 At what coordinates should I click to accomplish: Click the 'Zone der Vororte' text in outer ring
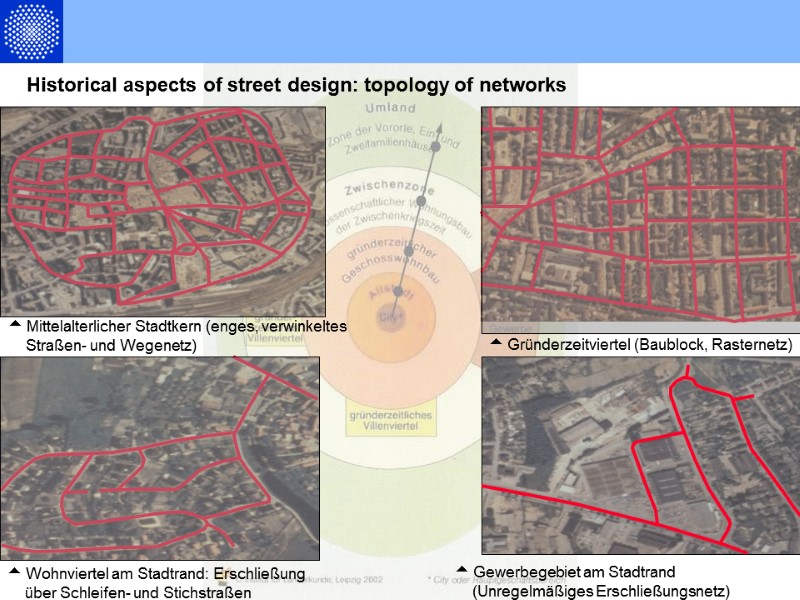point(370,133)
